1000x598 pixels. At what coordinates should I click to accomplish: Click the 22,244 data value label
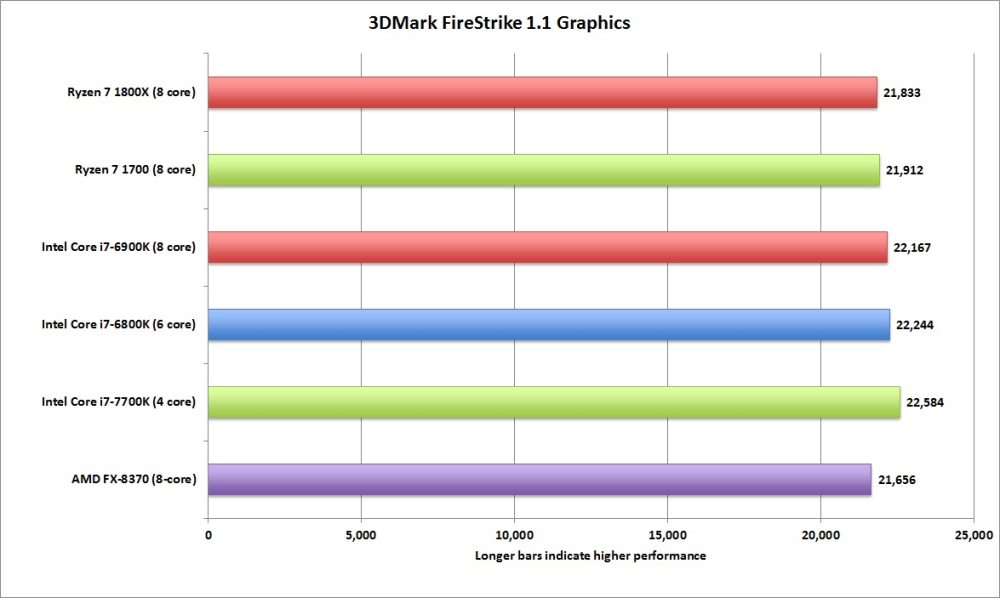[915, 325]
